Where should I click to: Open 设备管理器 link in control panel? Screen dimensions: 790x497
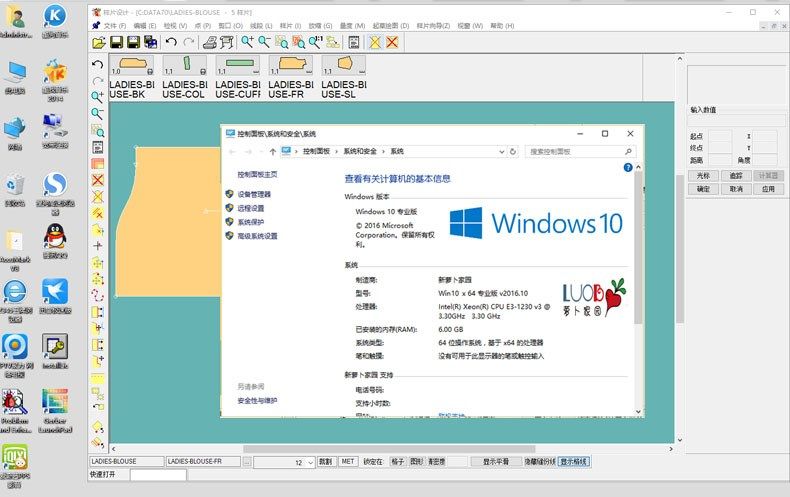[254, 194]
